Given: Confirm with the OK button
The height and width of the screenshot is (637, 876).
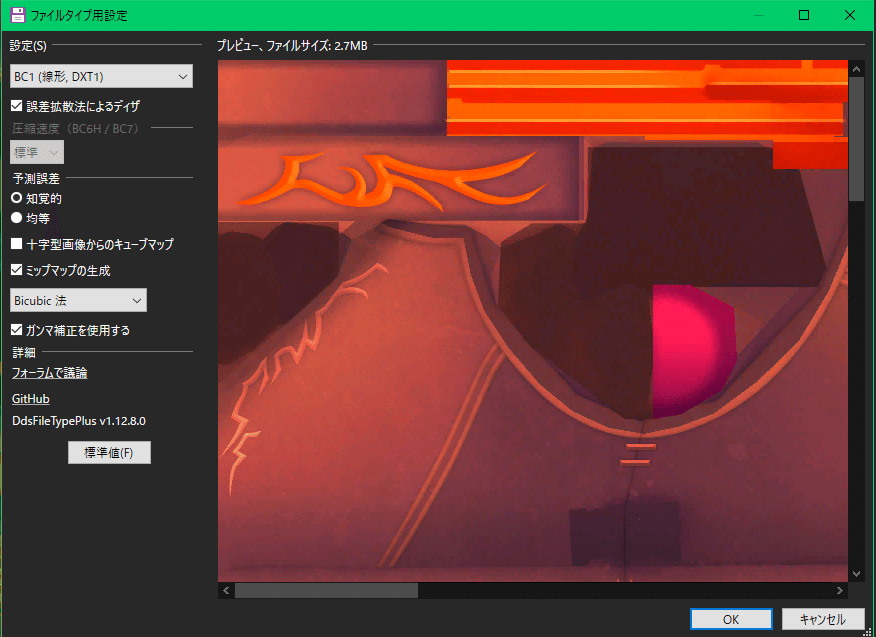Looking at the screenshot, I should (x=731, y=619).
